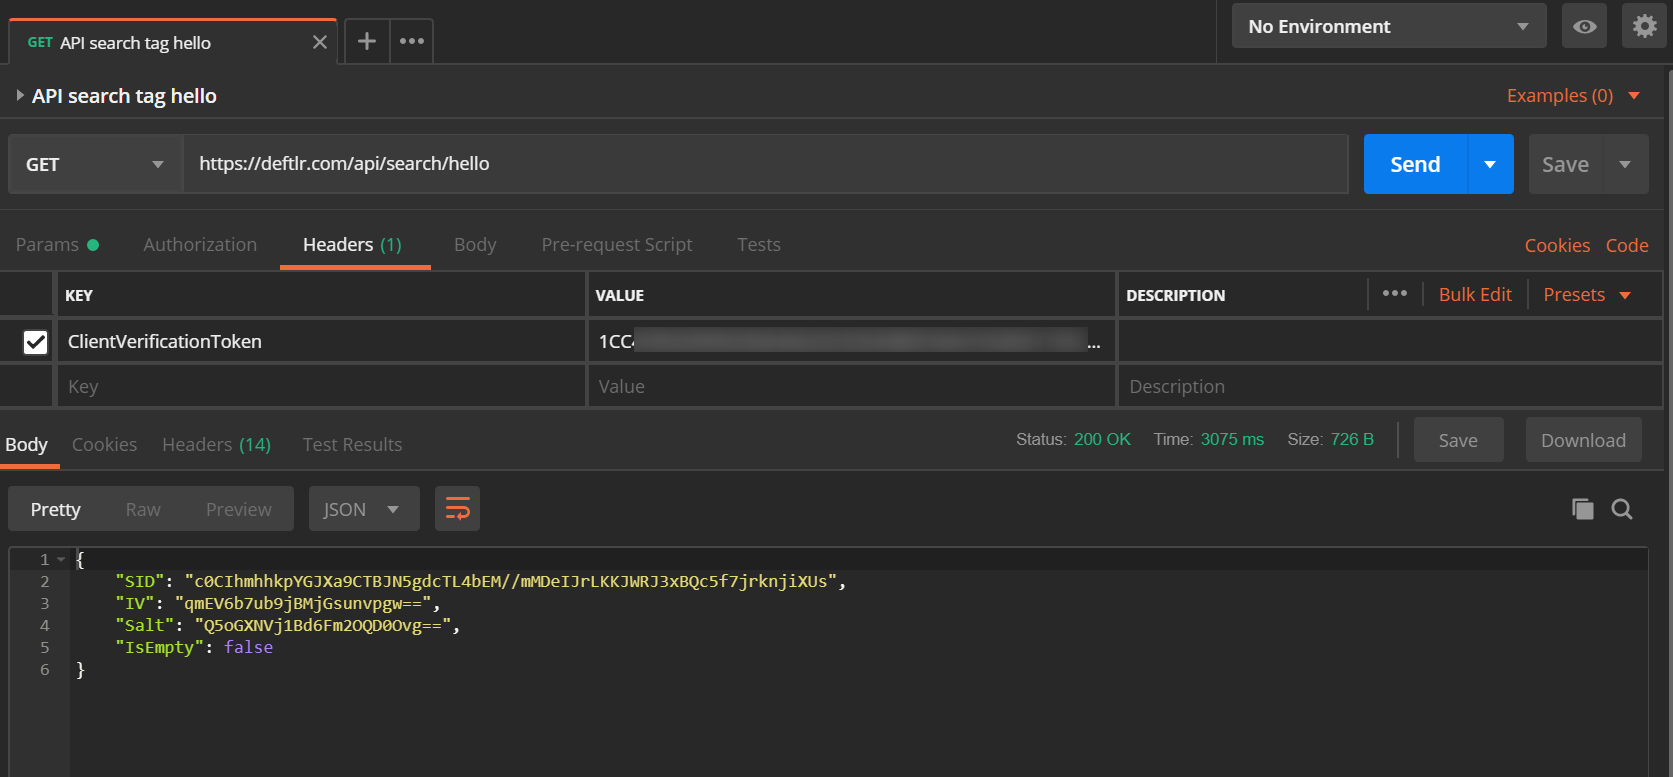The height and width of the screenshot is (777, 1673).
Task: Click the "Salt" line in response
Action: pyautogui.click(x=287, y=626)
